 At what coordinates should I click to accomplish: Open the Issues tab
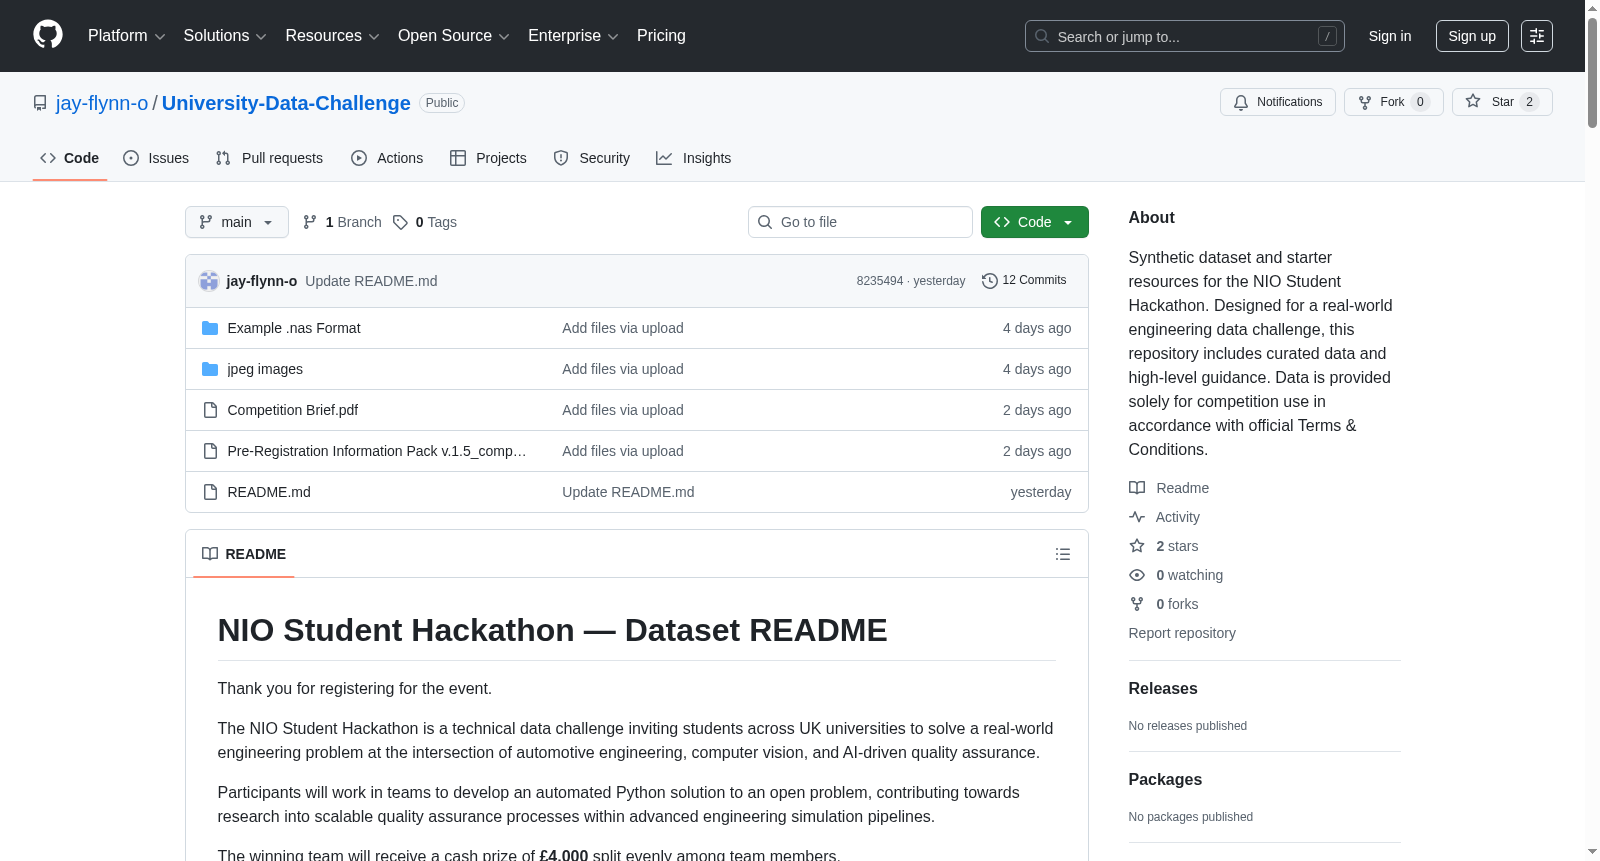156,158
